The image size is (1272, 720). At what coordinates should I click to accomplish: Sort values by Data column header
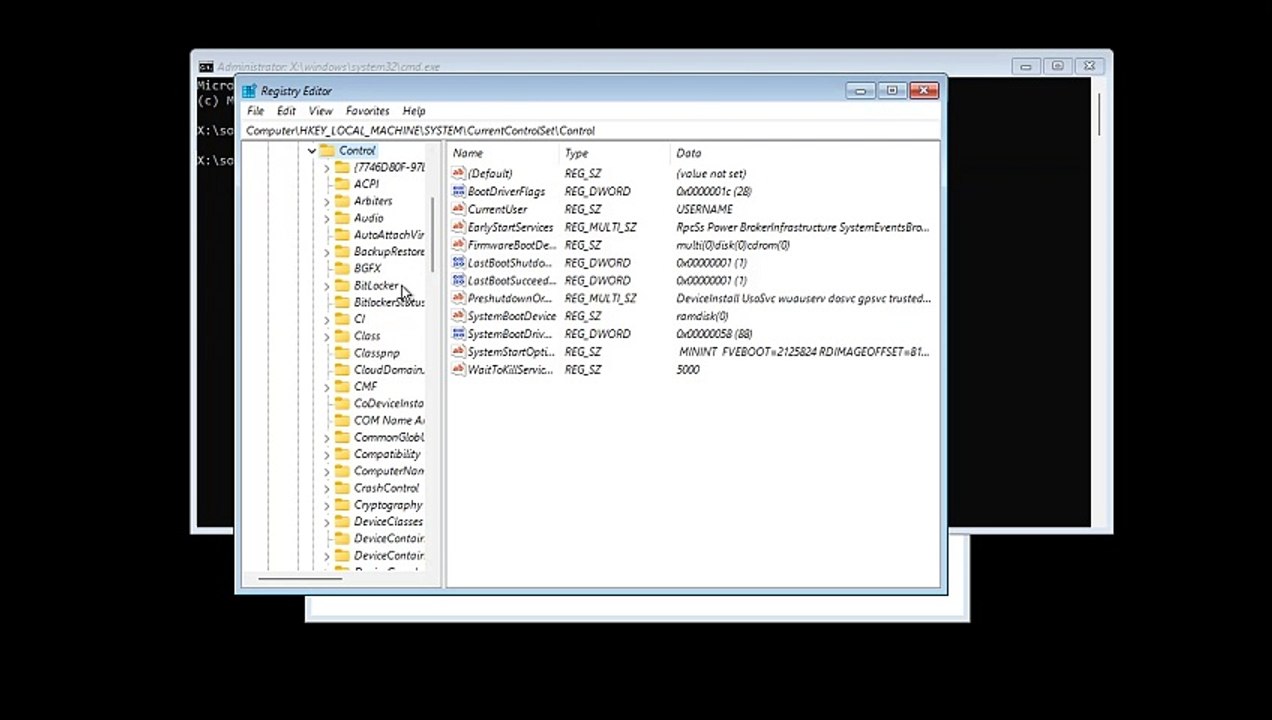pyautogui.click(x=805, y=153)
